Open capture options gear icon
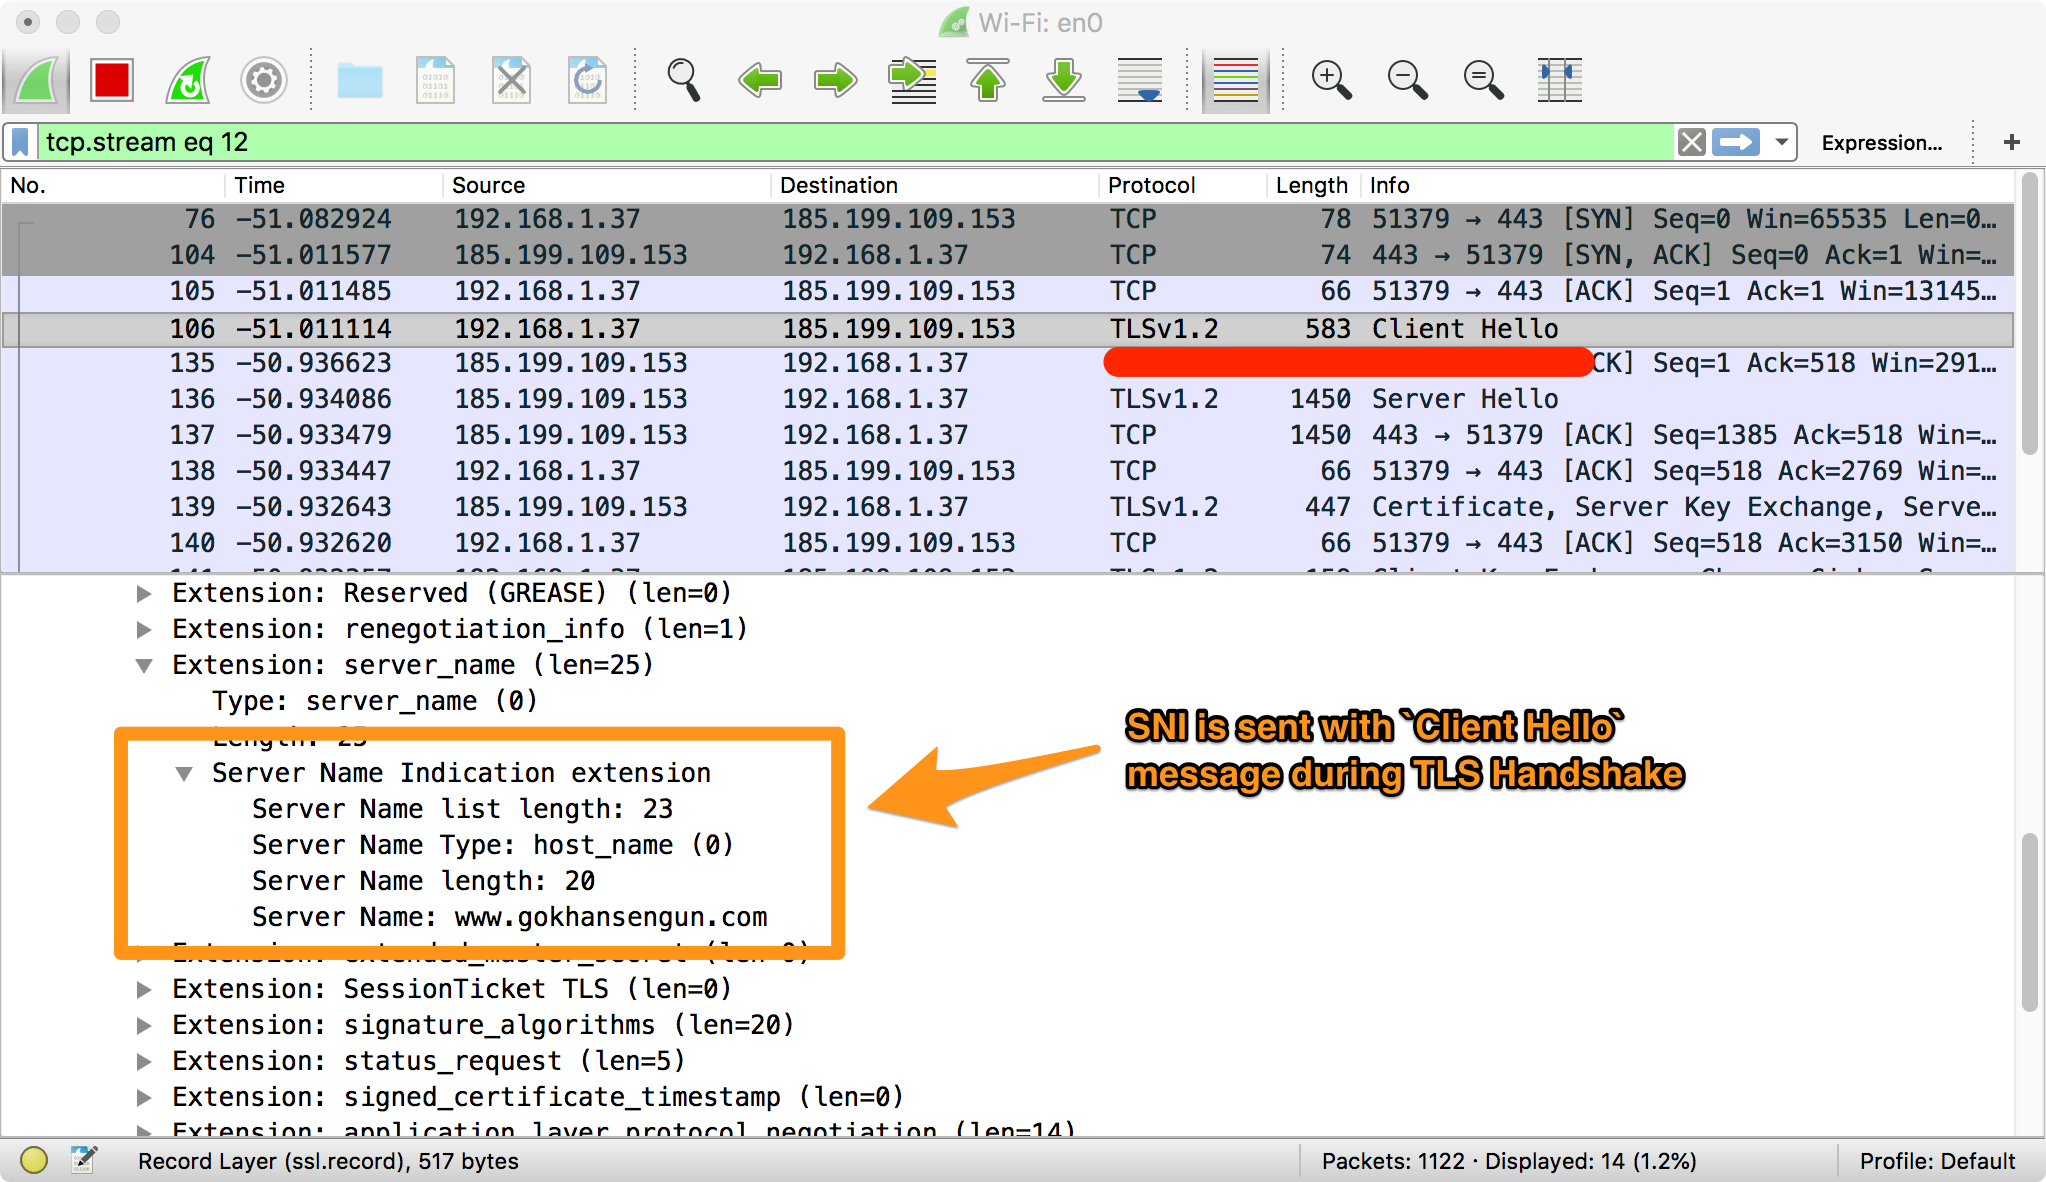This screenshot has width=2046, height=1182. tap(264, 80)
